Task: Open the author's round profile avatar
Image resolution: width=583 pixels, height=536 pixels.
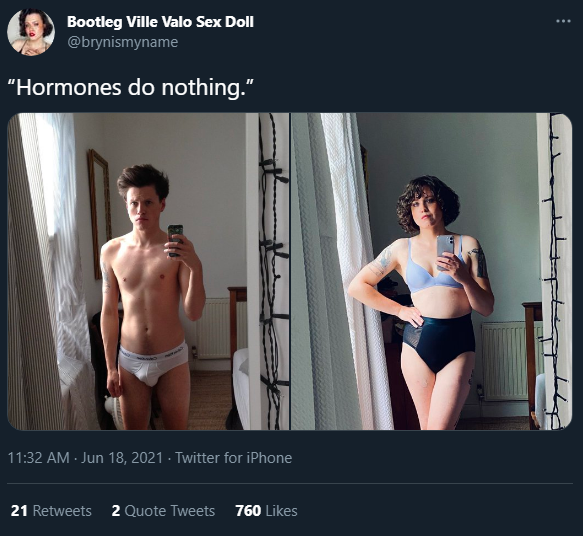Action: [31, 32]
